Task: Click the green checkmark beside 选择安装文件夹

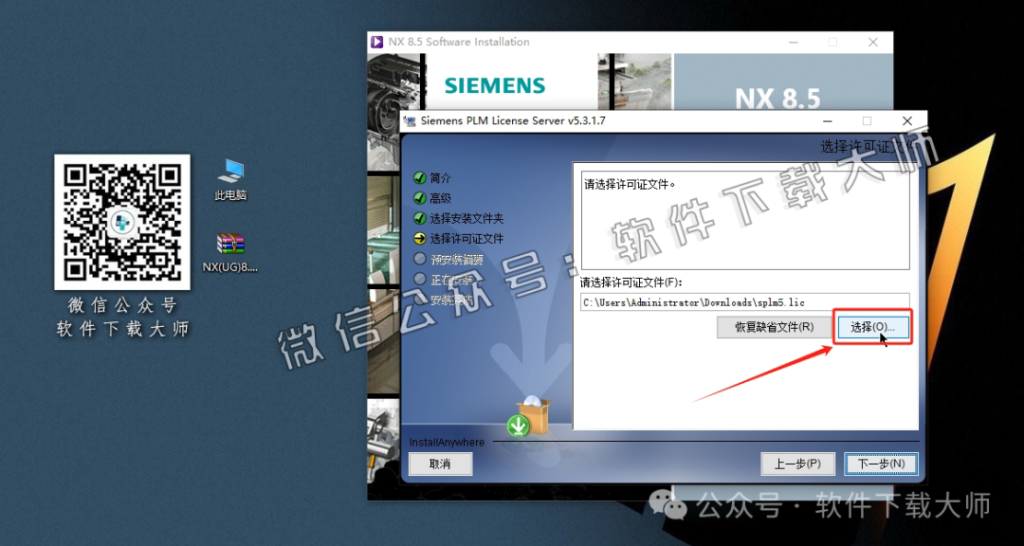Action: click(420, 219)
